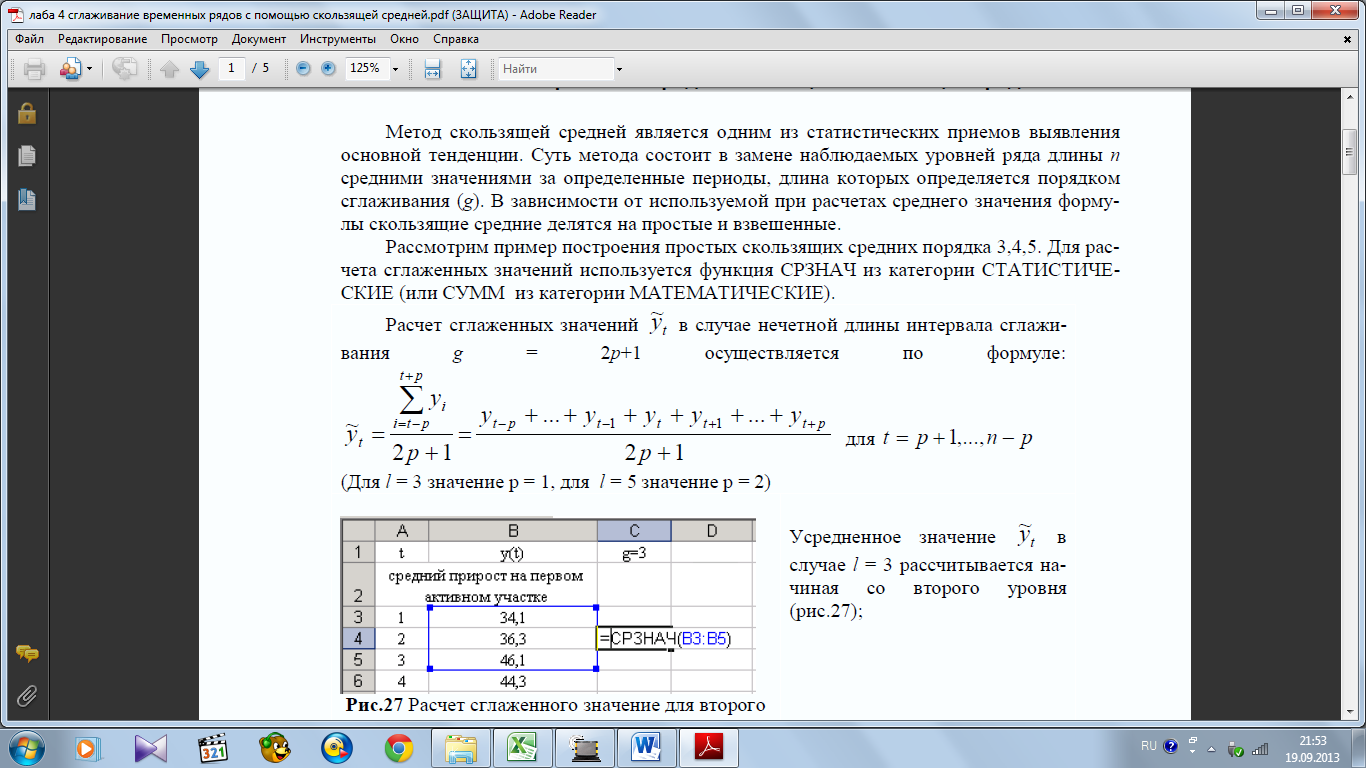
Task: Click the g=3 cell
Action: tap(634, 552)
